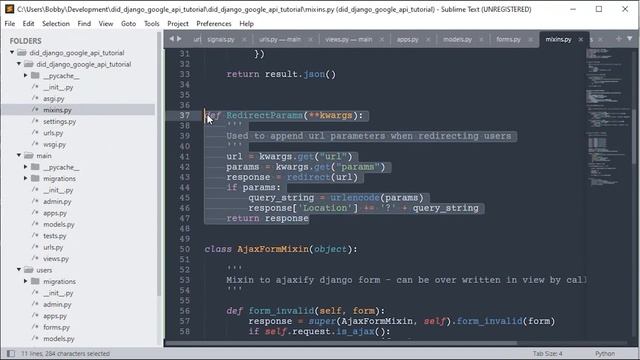Click the minimap code overview
640x360 pixels.
pos(608,118)
